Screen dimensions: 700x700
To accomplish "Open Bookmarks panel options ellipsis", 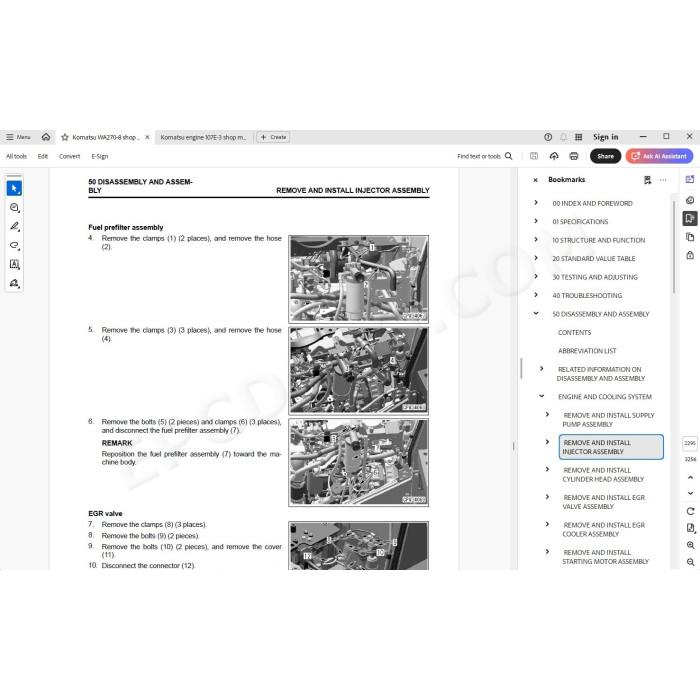I will tap(663, 180).
